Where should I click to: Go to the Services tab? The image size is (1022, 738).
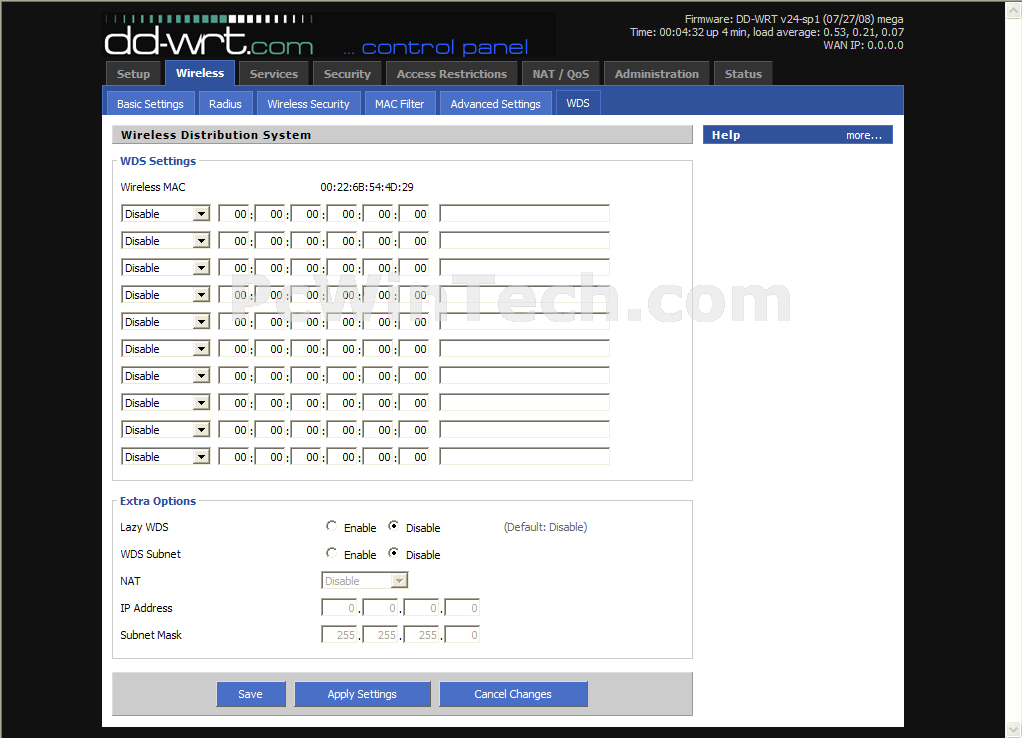coord(274,74)
